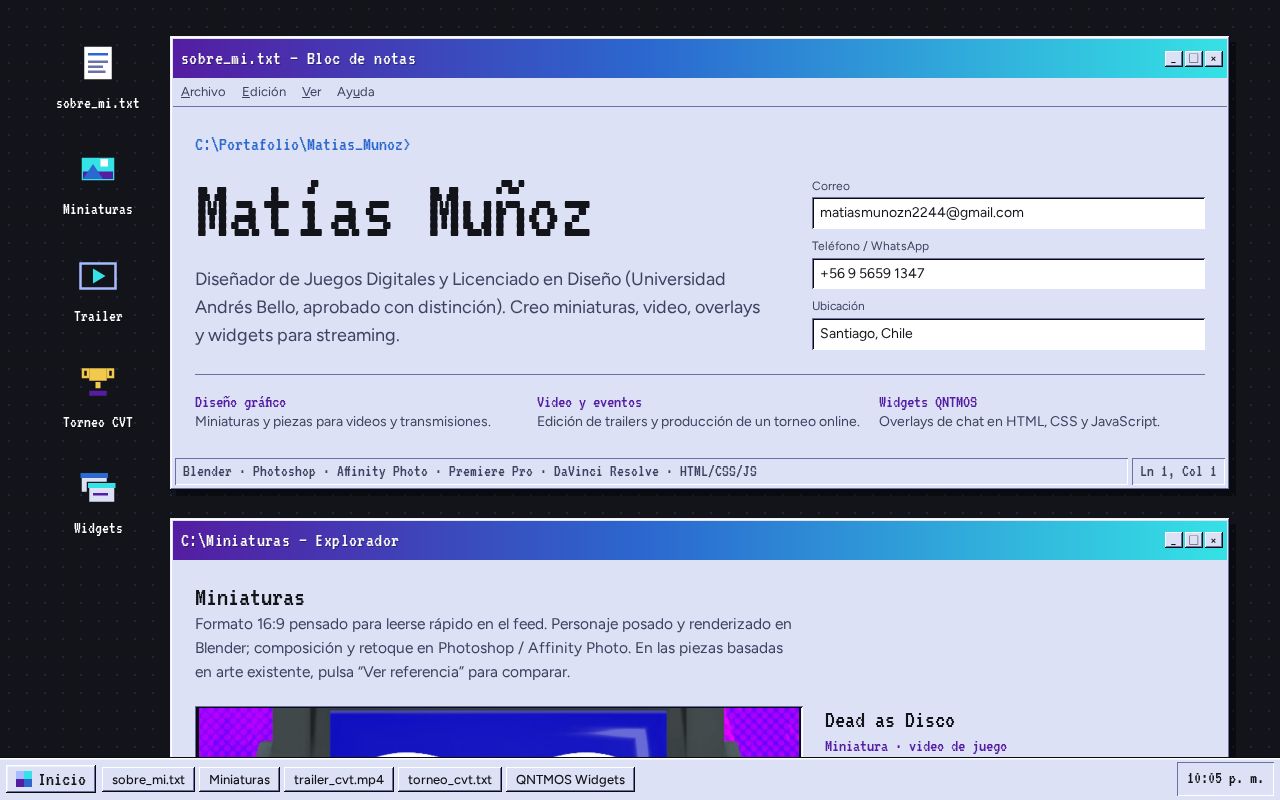Click the Video y eventos heading
This screenshot has height=800, width=1280.
589,403
